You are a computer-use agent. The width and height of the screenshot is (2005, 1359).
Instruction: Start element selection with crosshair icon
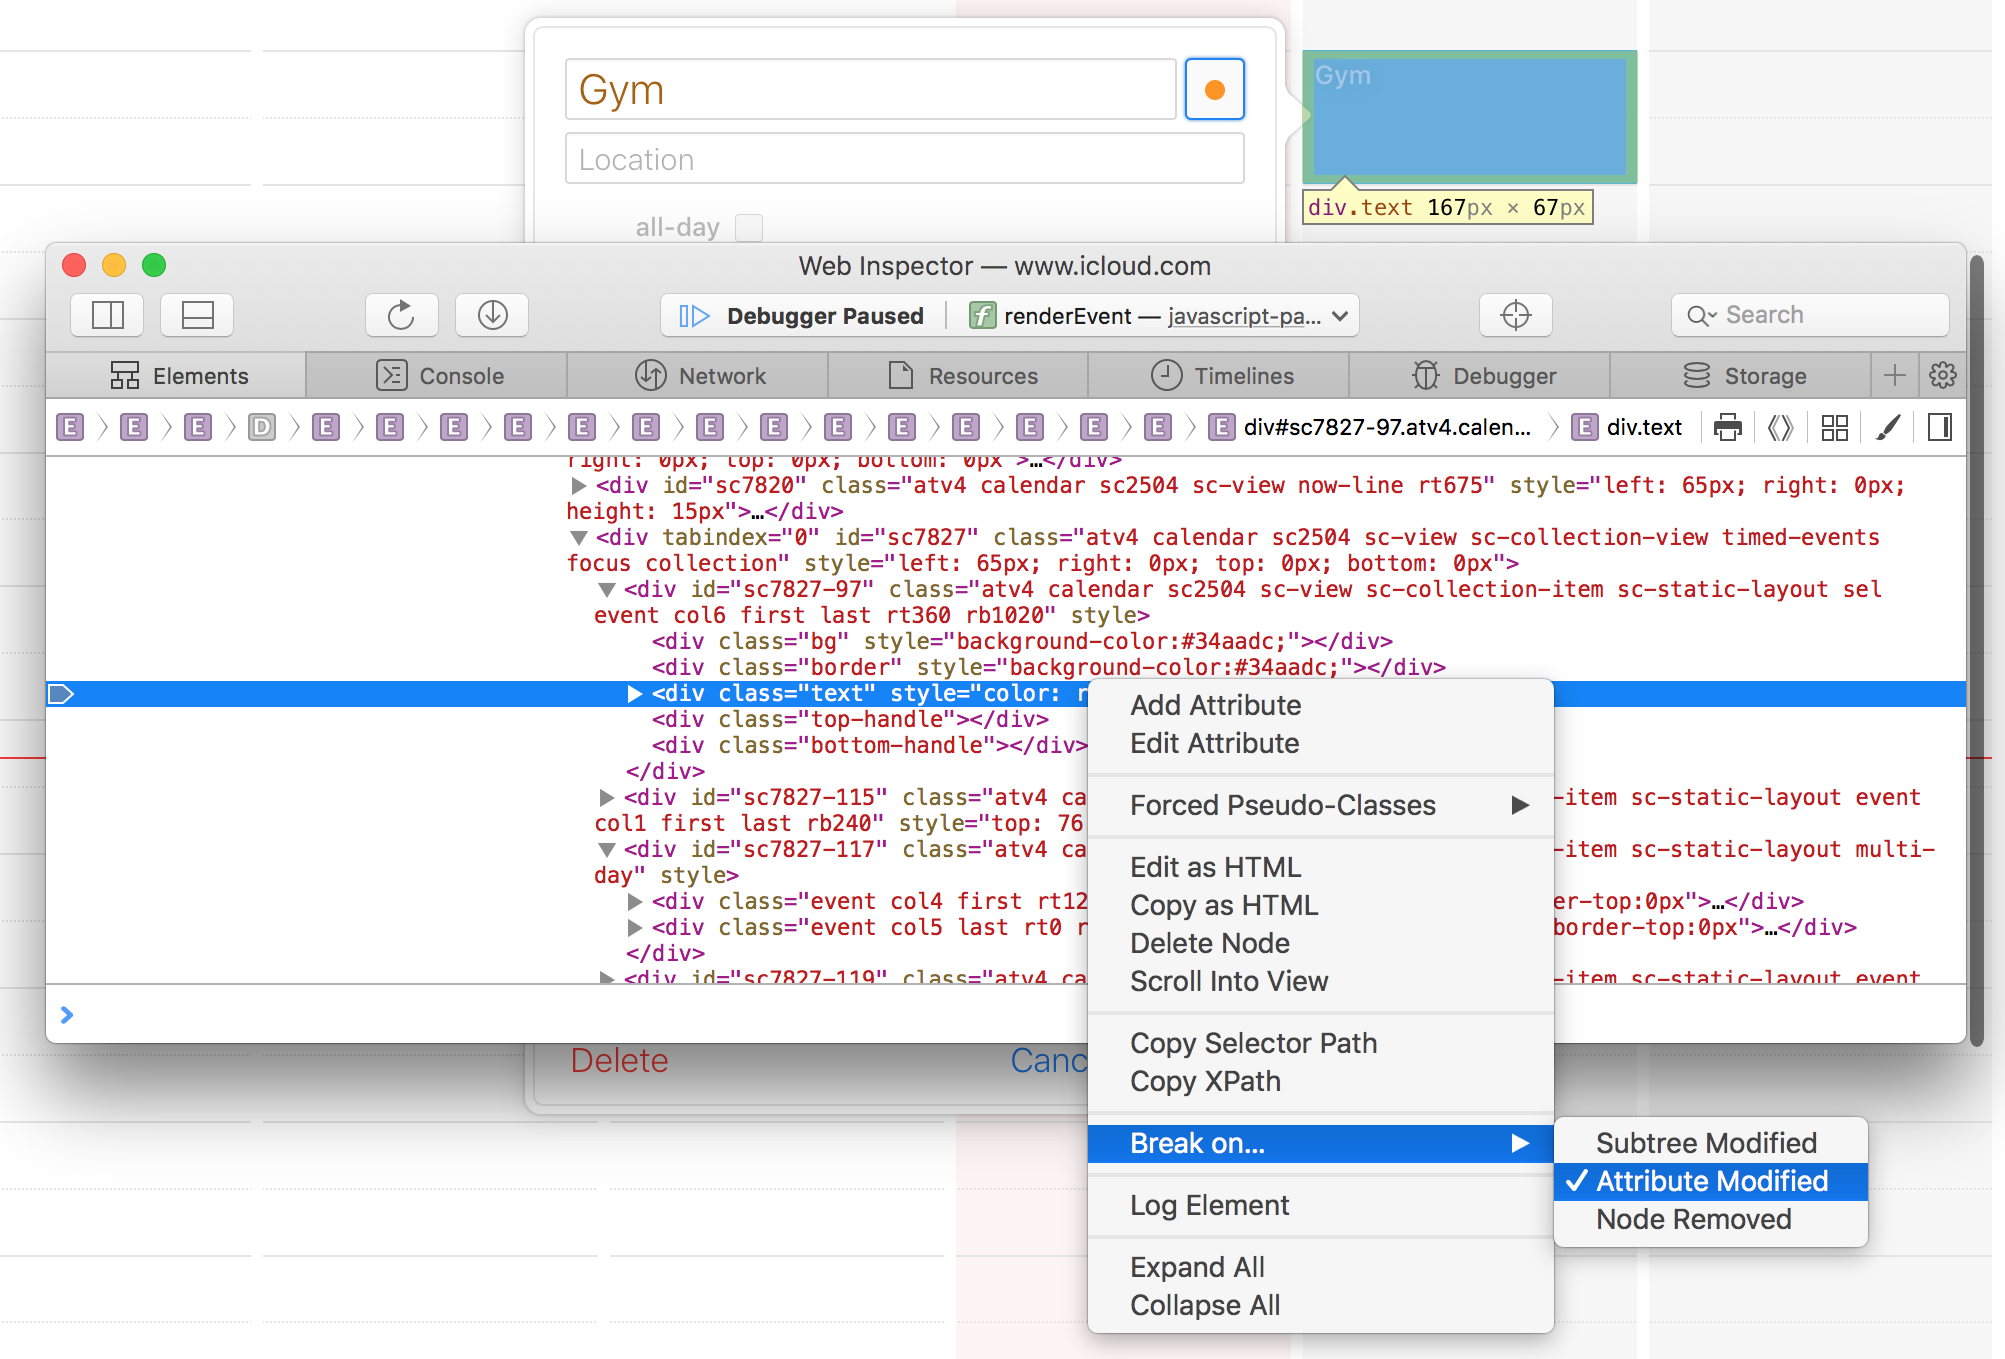(1515, 316)
